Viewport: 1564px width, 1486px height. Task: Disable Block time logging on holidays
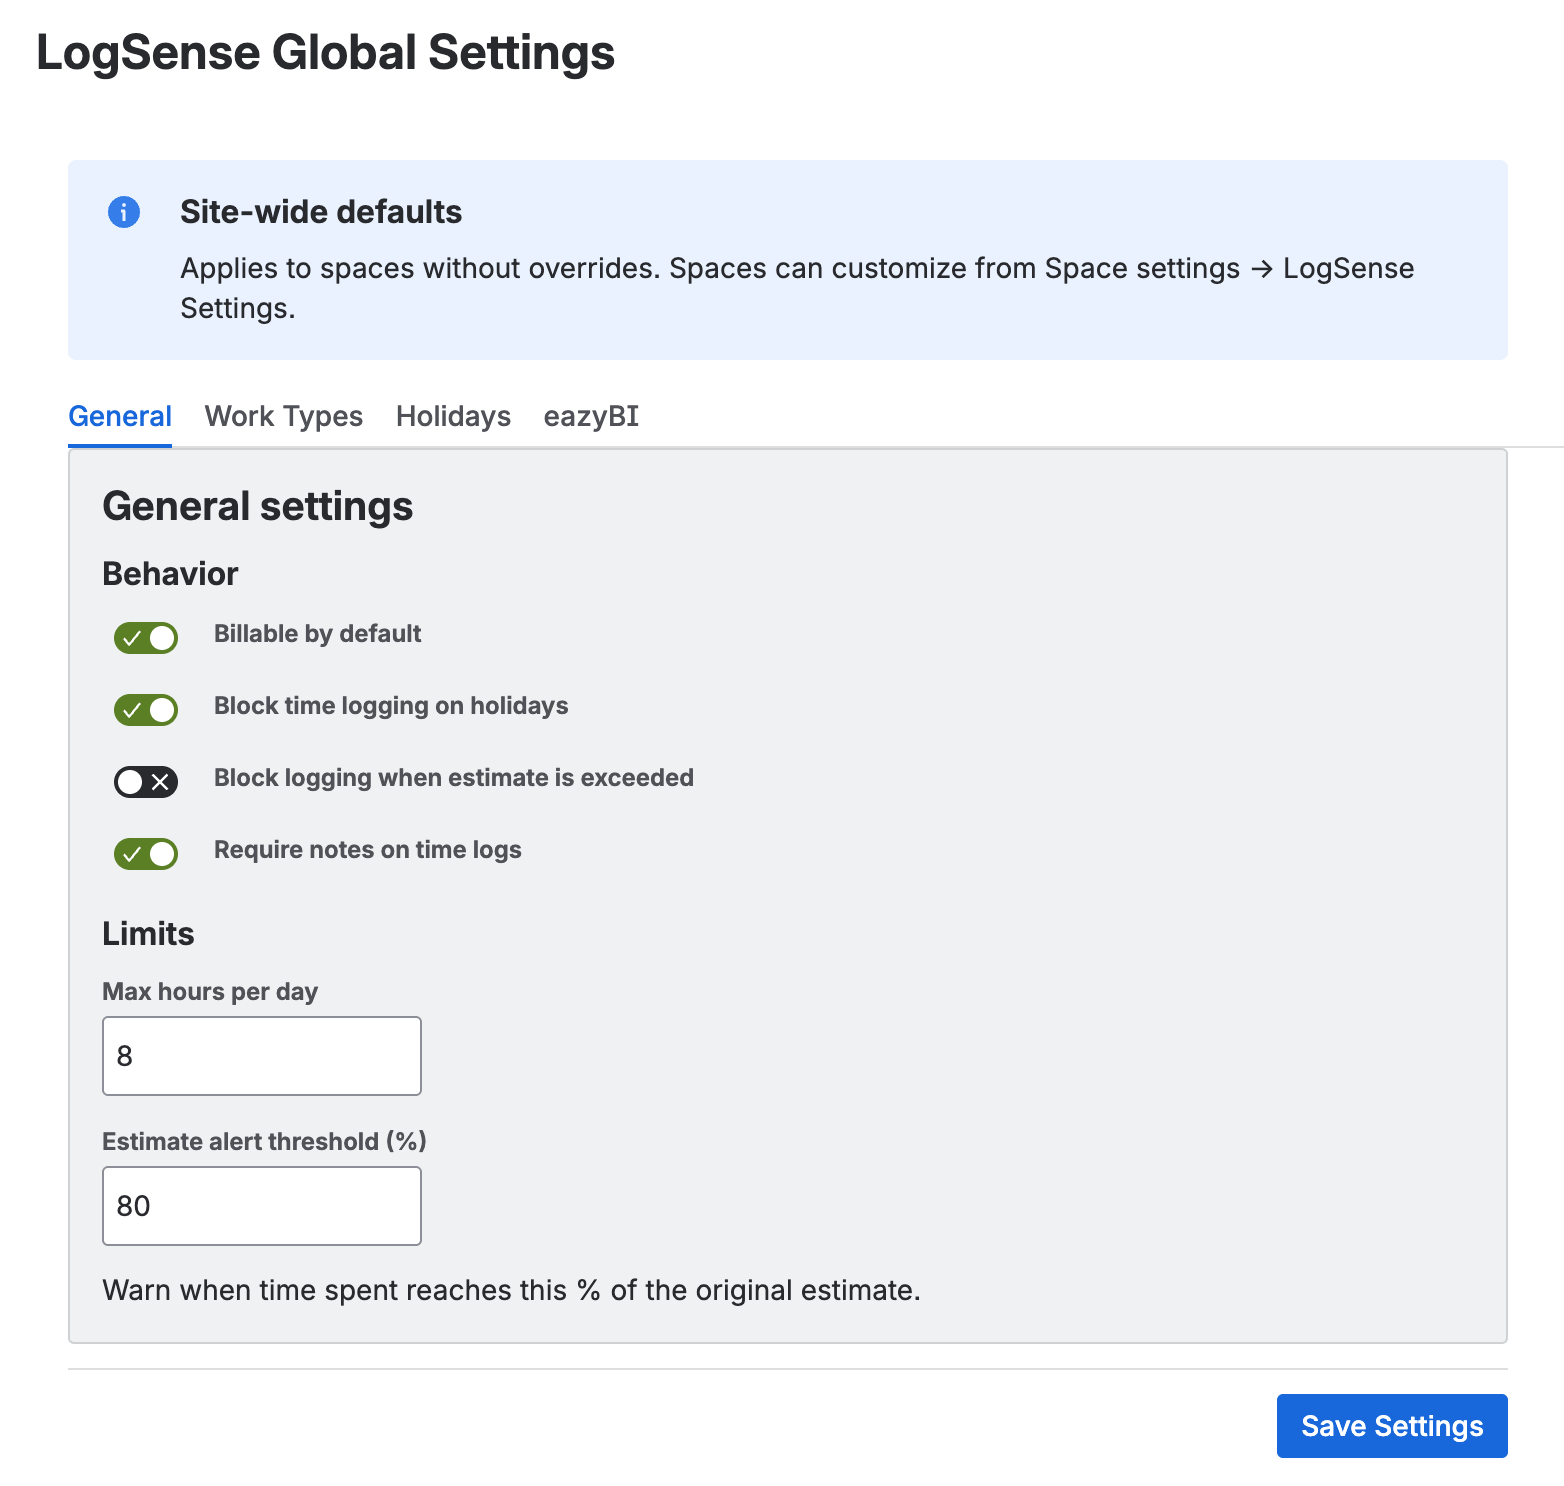pos(146,710)
